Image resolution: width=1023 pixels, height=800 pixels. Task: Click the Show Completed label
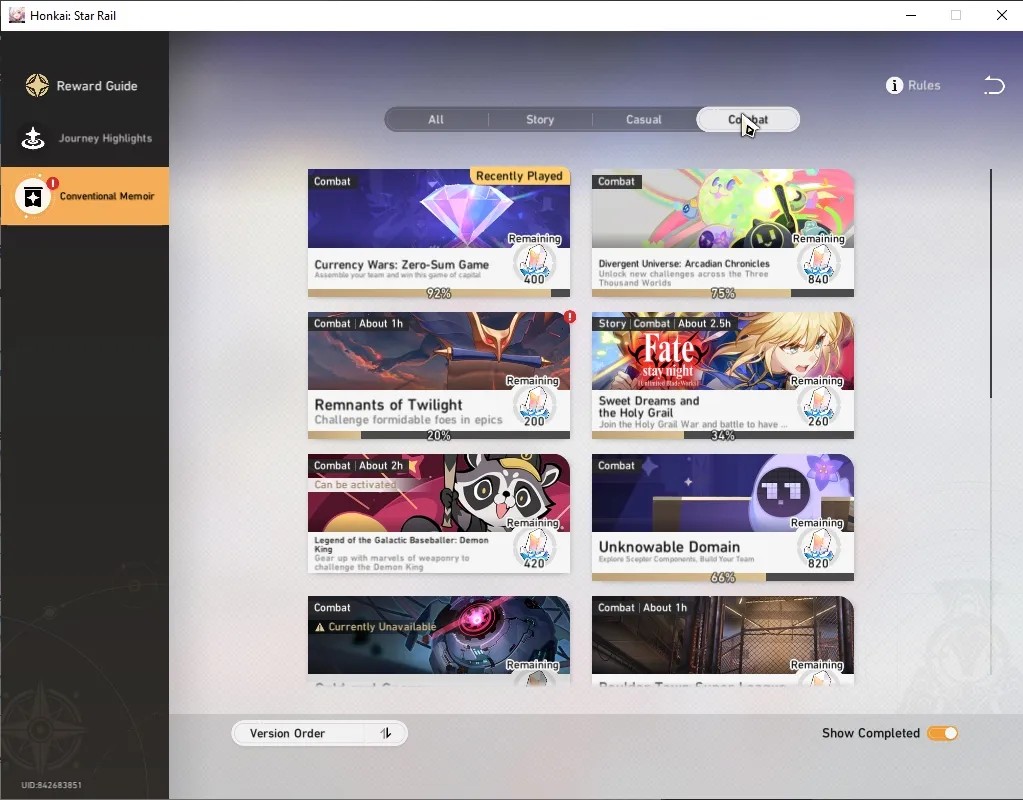pos(870,733)
